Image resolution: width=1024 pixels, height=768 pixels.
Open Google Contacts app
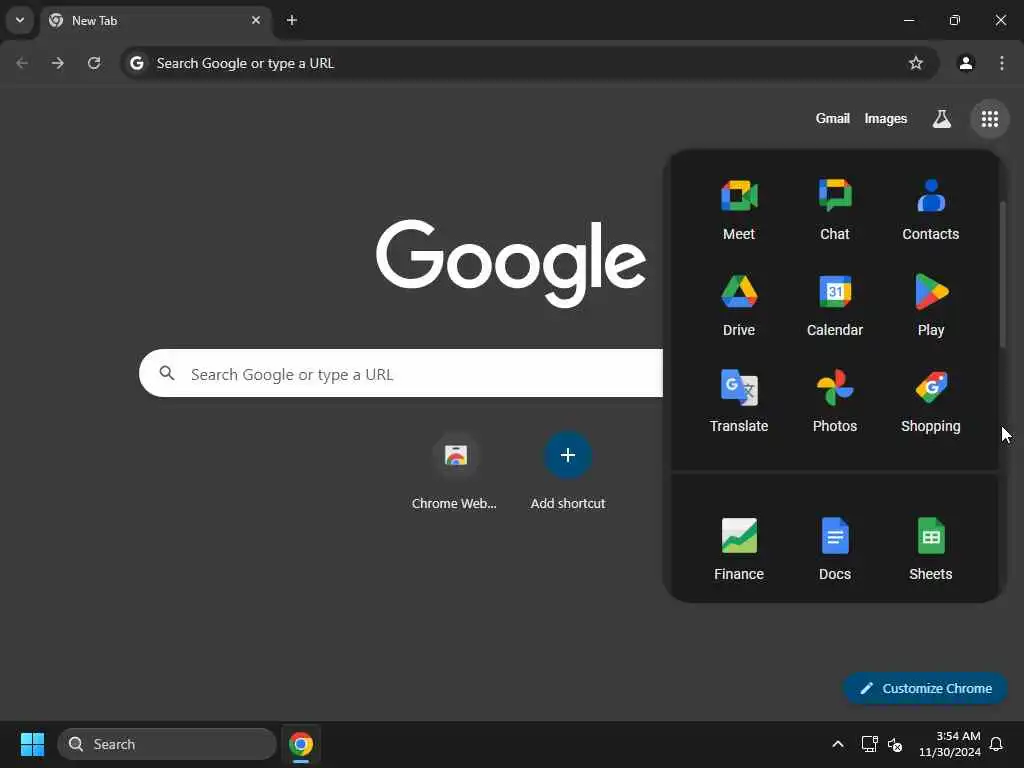[931, 209]
